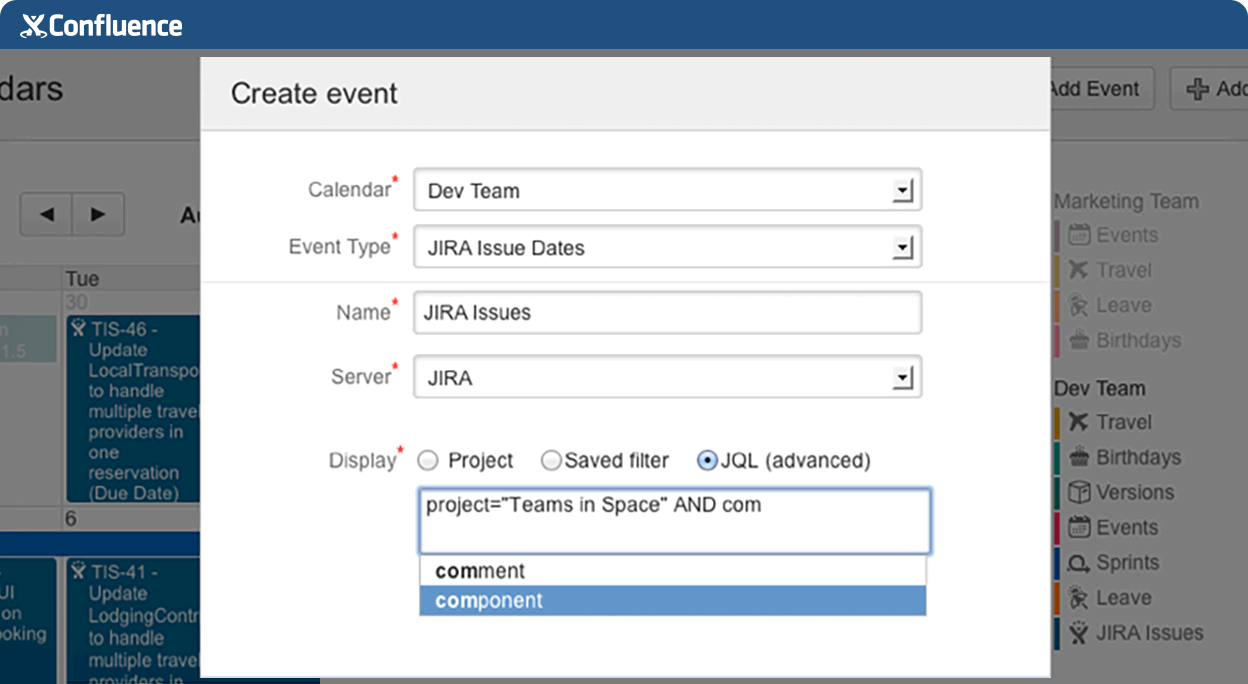Click the color bar beside Dev Team Versions

tap(1057, 492)
